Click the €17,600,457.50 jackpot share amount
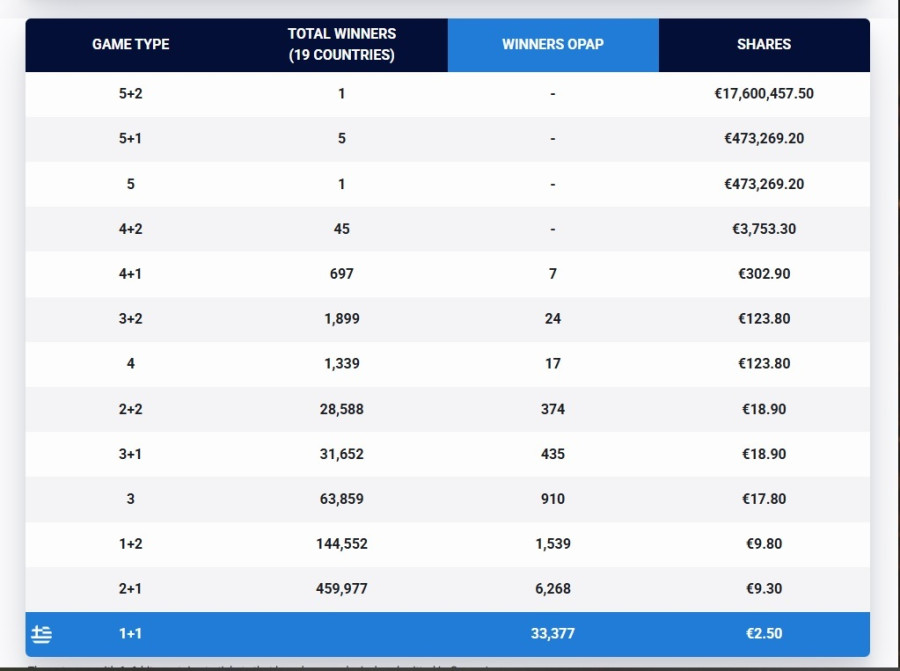Viewport: 900px width, 671px height. [764, 94]
